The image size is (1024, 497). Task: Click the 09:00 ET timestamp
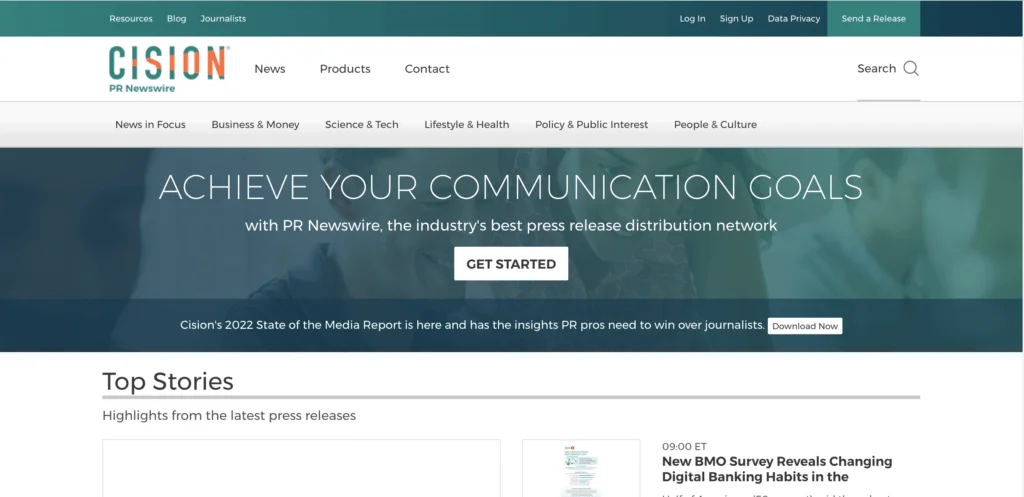[x=684, y=447]
